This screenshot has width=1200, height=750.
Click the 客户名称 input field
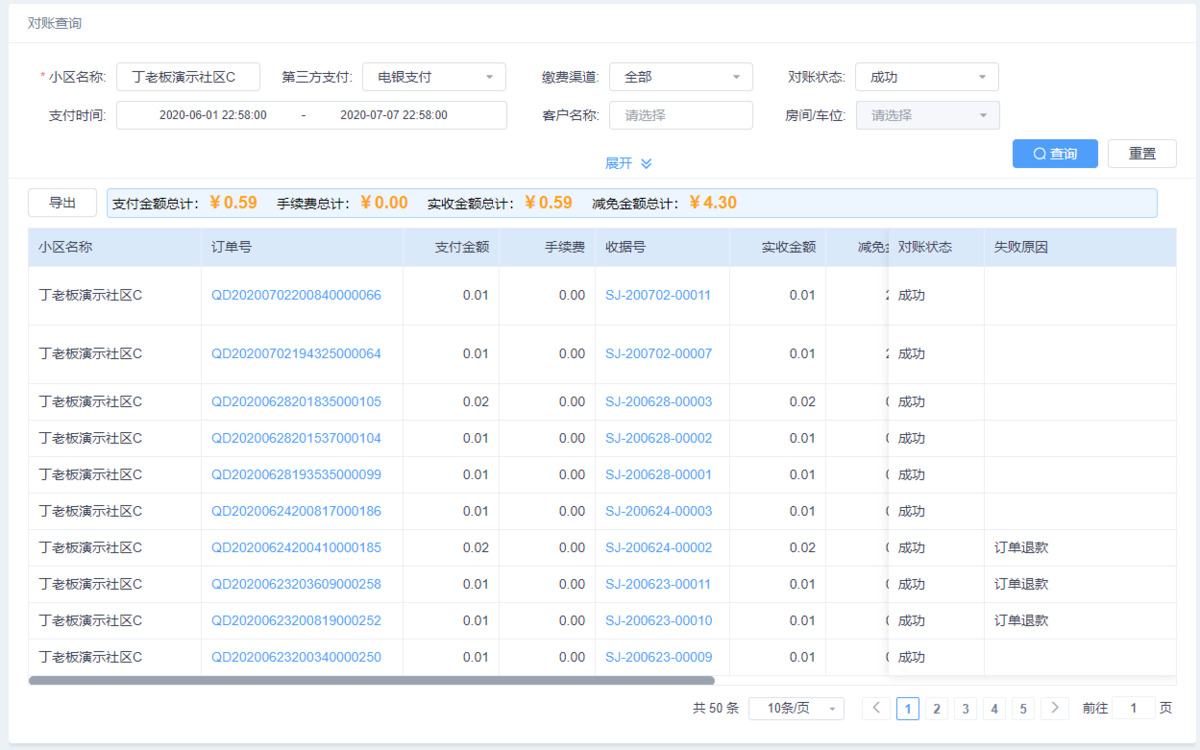(681, 115)
